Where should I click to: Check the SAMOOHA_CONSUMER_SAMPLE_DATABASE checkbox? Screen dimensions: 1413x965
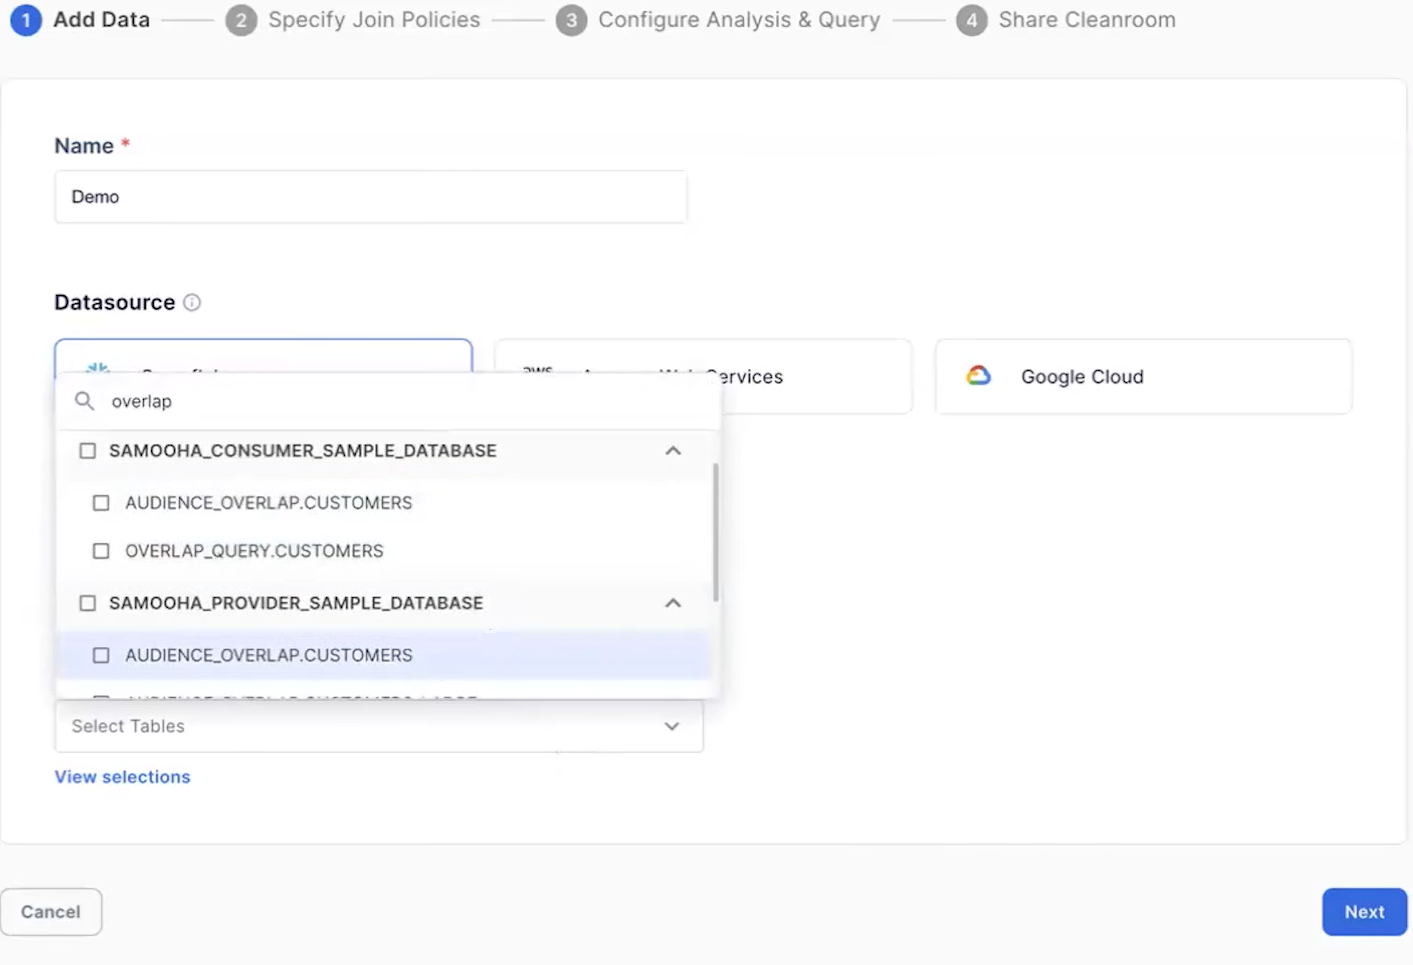click(x=87, y=450)
